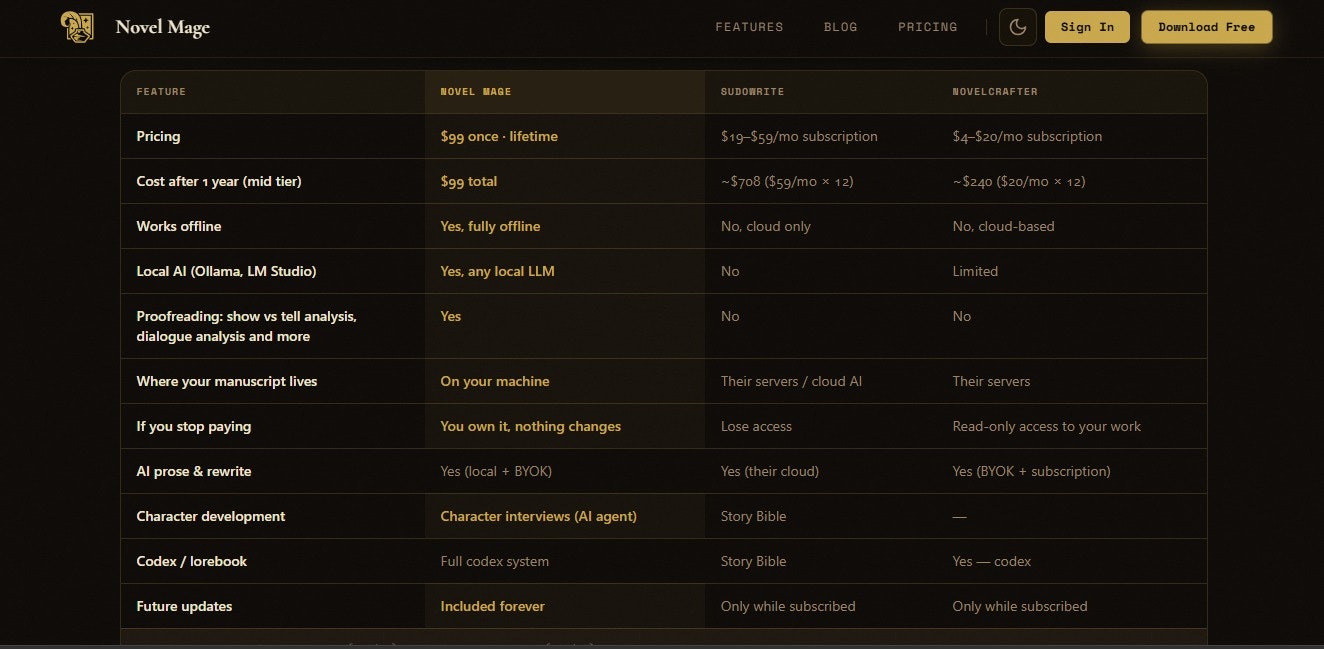Click 'Future updates' row label

pos(185,606)
